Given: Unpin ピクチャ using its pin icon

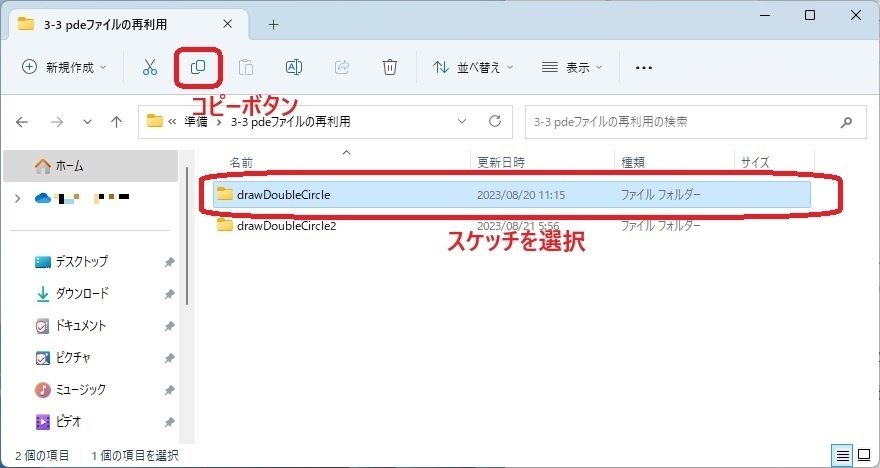Looking at the screenshot, I should pos(169,358).
